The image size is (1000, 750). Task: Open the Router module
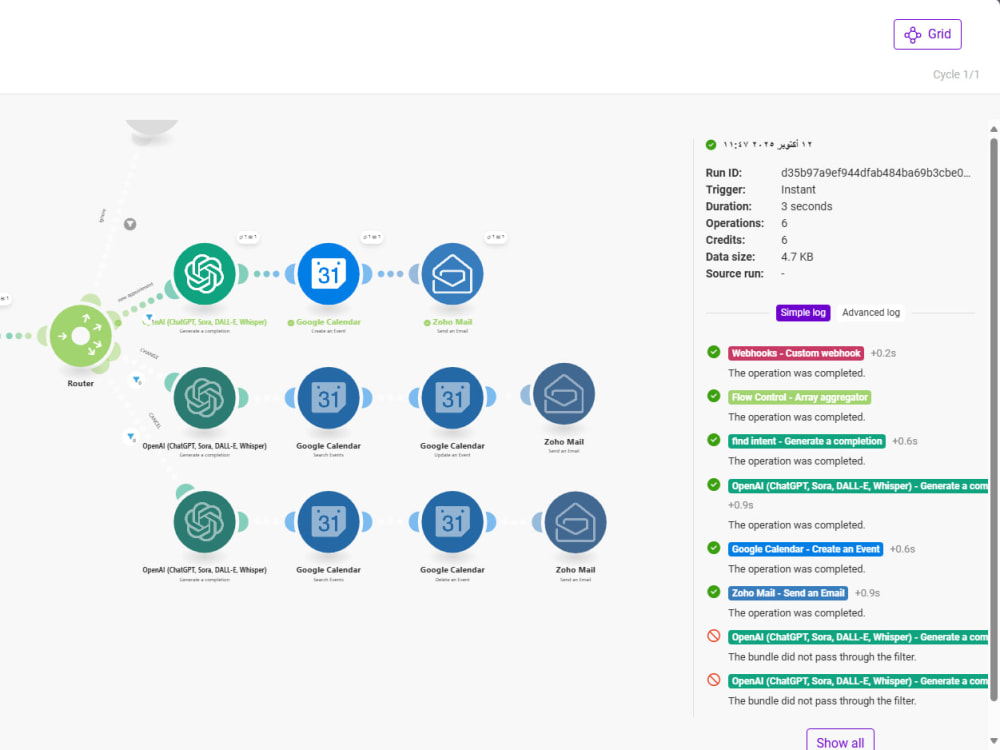tap(80, 336)
